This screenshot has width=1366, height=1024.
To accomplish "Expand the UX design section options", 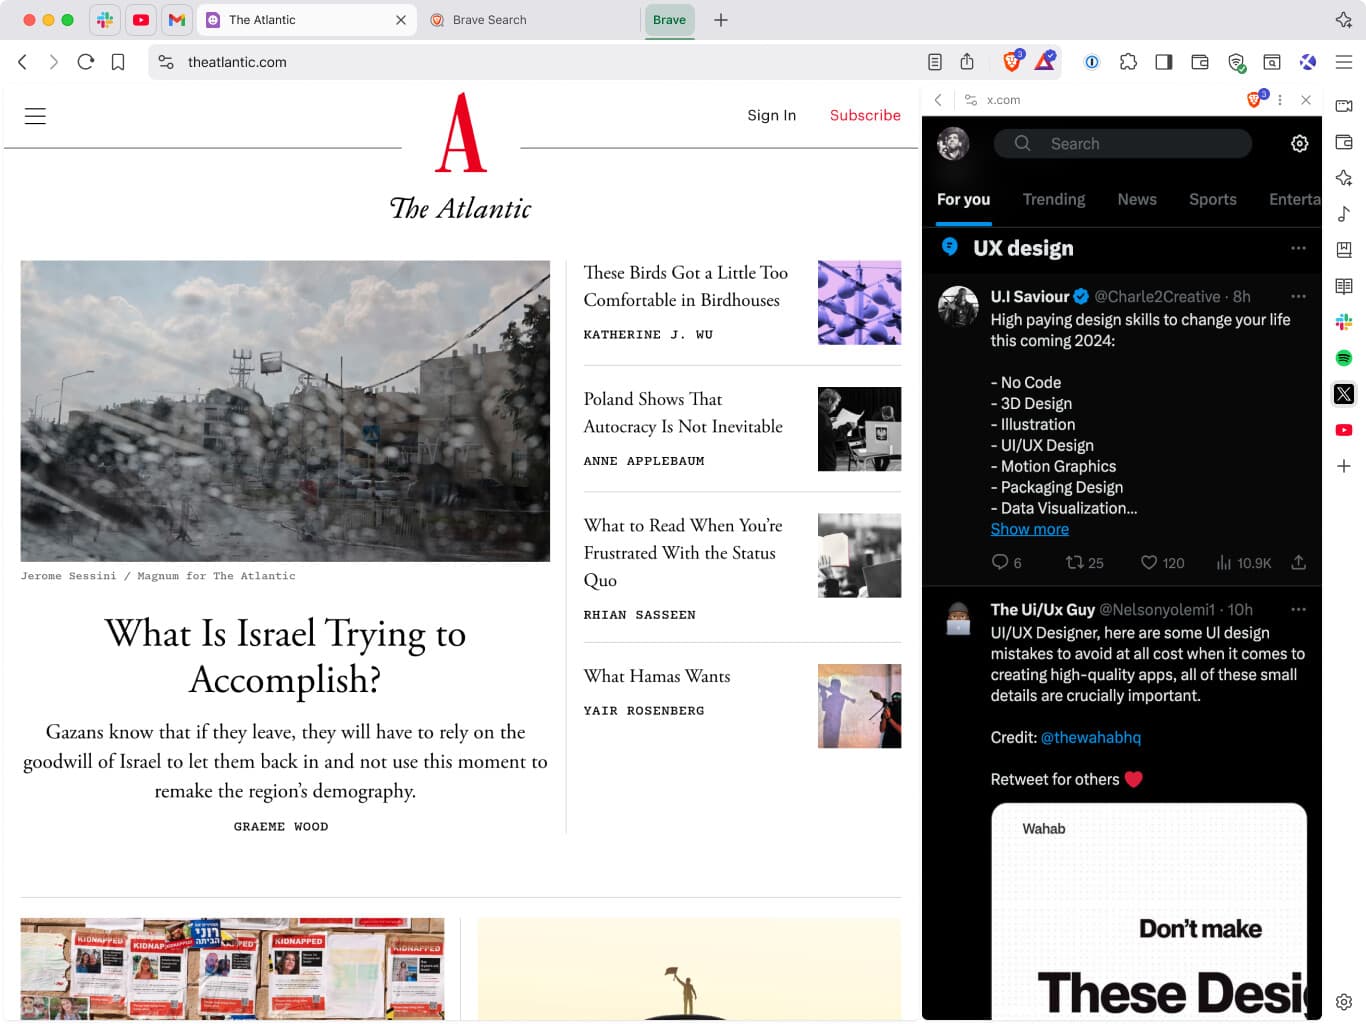I will pos(1298,248).
